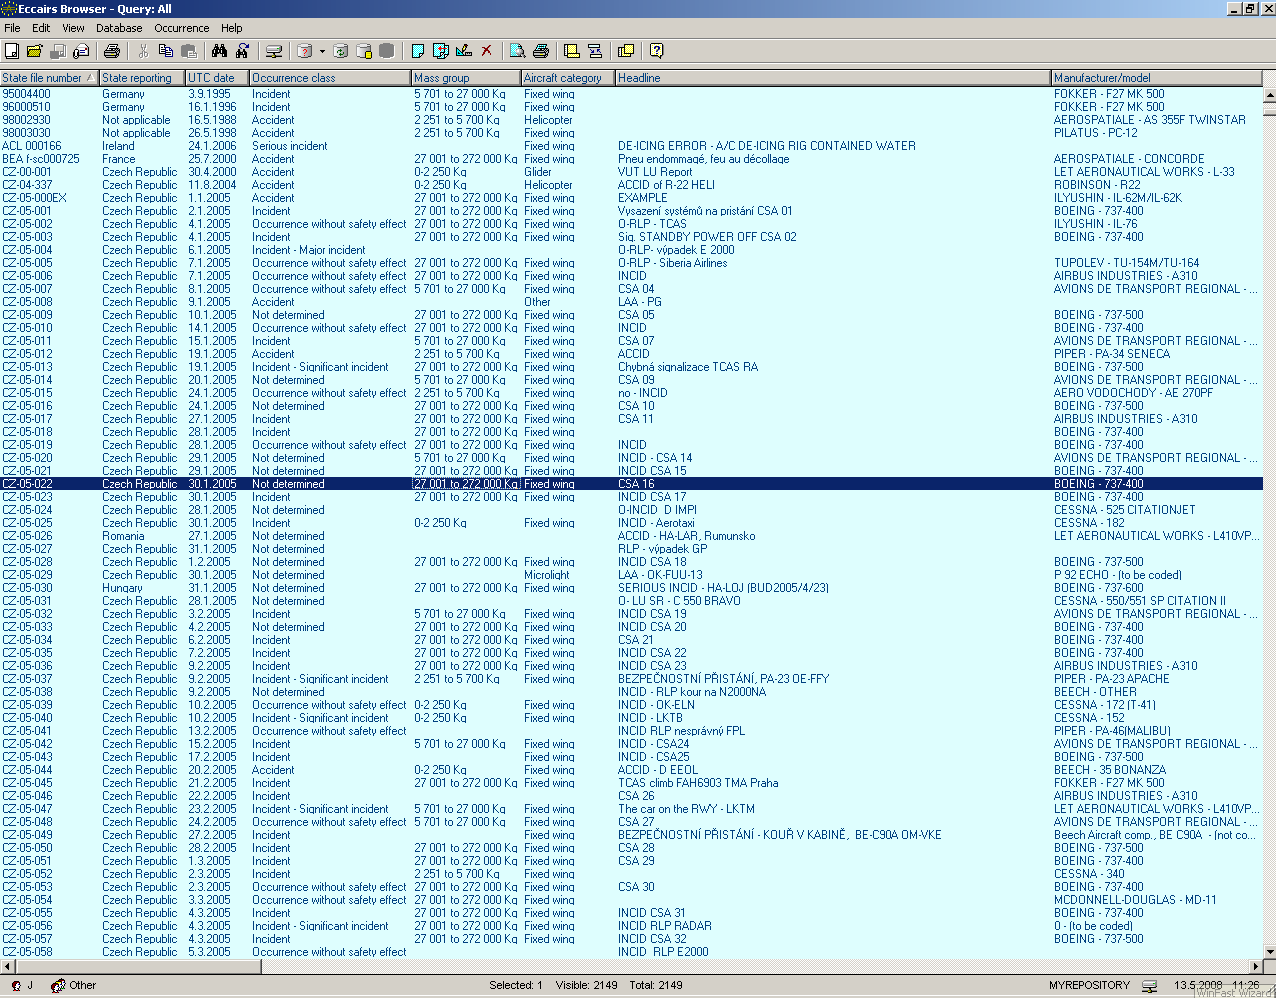Open Find with the binoculars icon
Screen dimensions: 1276x998
[x=219, y=51]
